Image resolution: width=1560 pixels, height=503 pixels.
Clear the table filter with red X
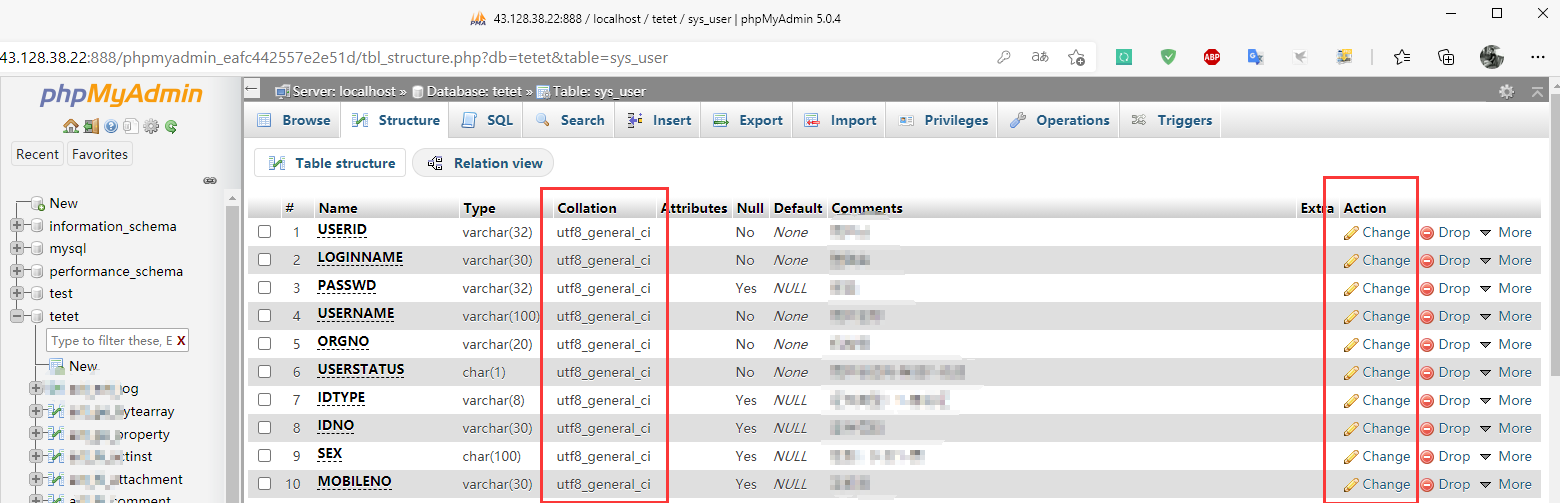pos(181,341)
